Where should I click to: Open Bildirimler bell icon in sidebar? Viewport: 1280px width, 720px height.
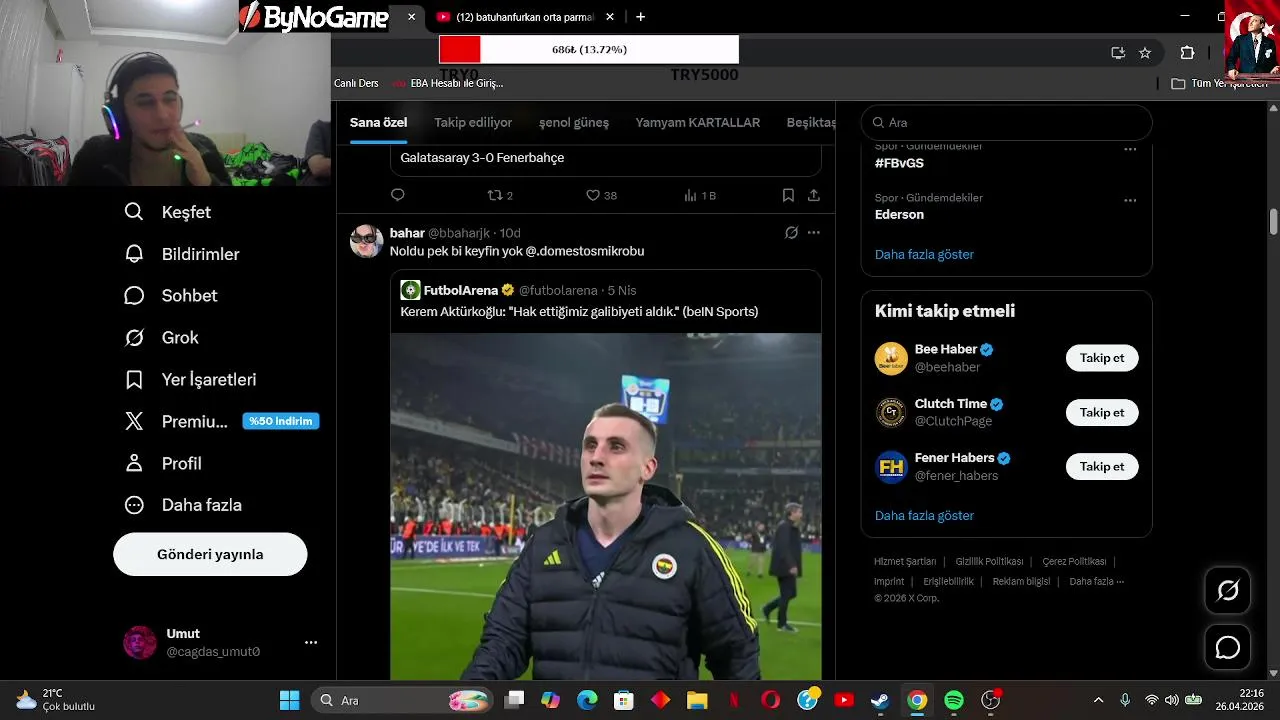[x=134, y=254]
